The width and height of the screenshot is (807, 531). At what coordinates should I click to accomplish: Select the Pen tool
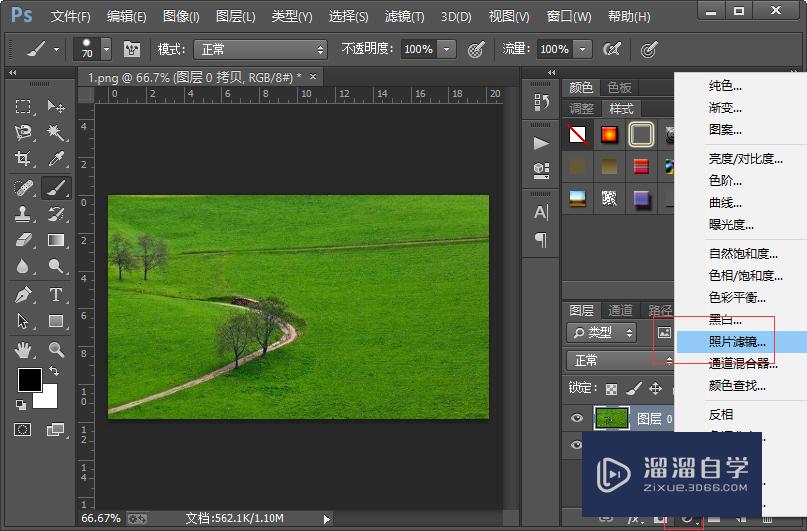pos(24,294)
